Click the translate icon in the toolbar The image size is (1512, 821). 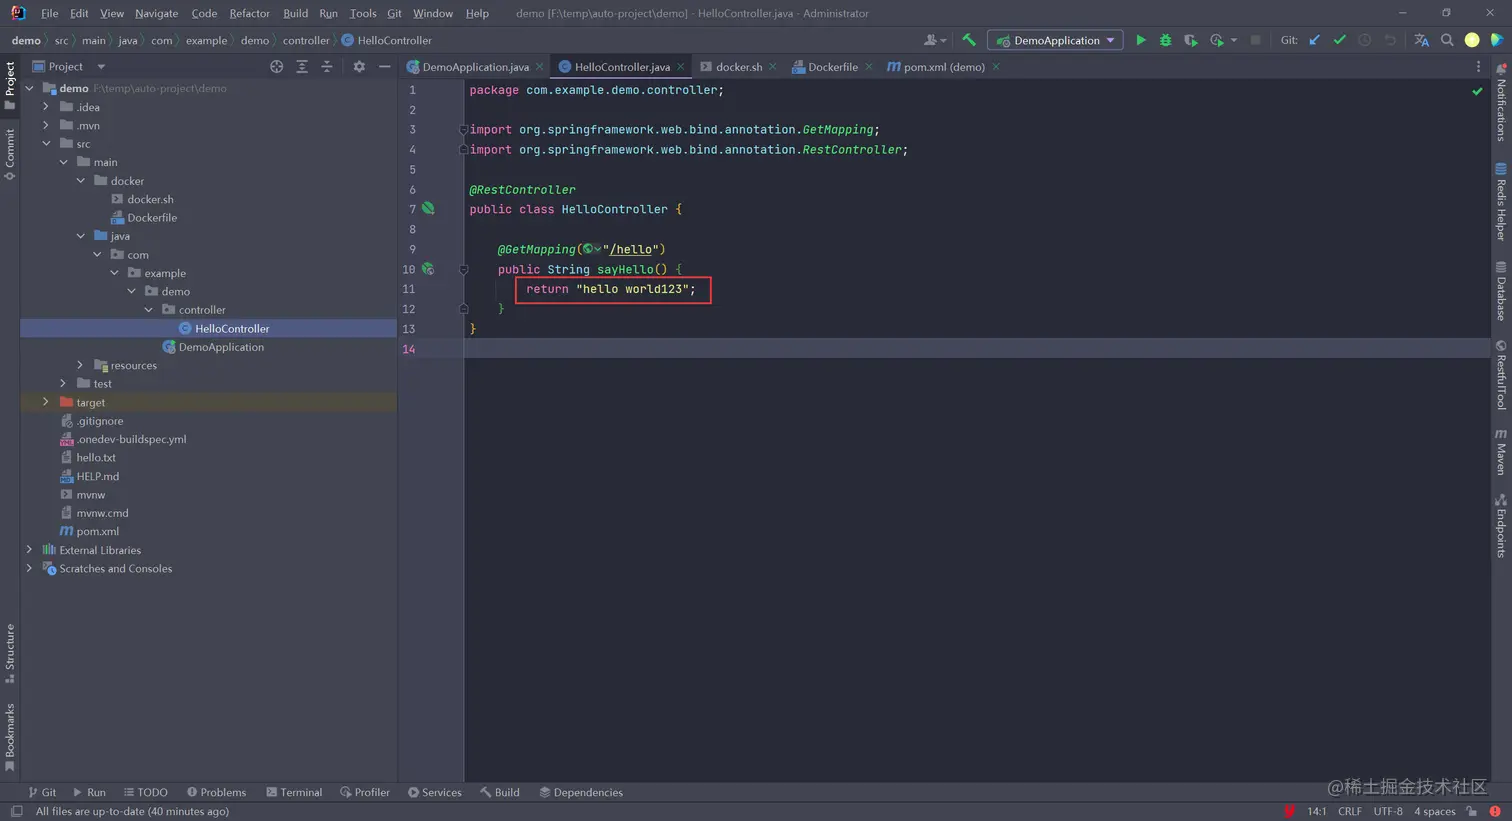coord(1421,40)
